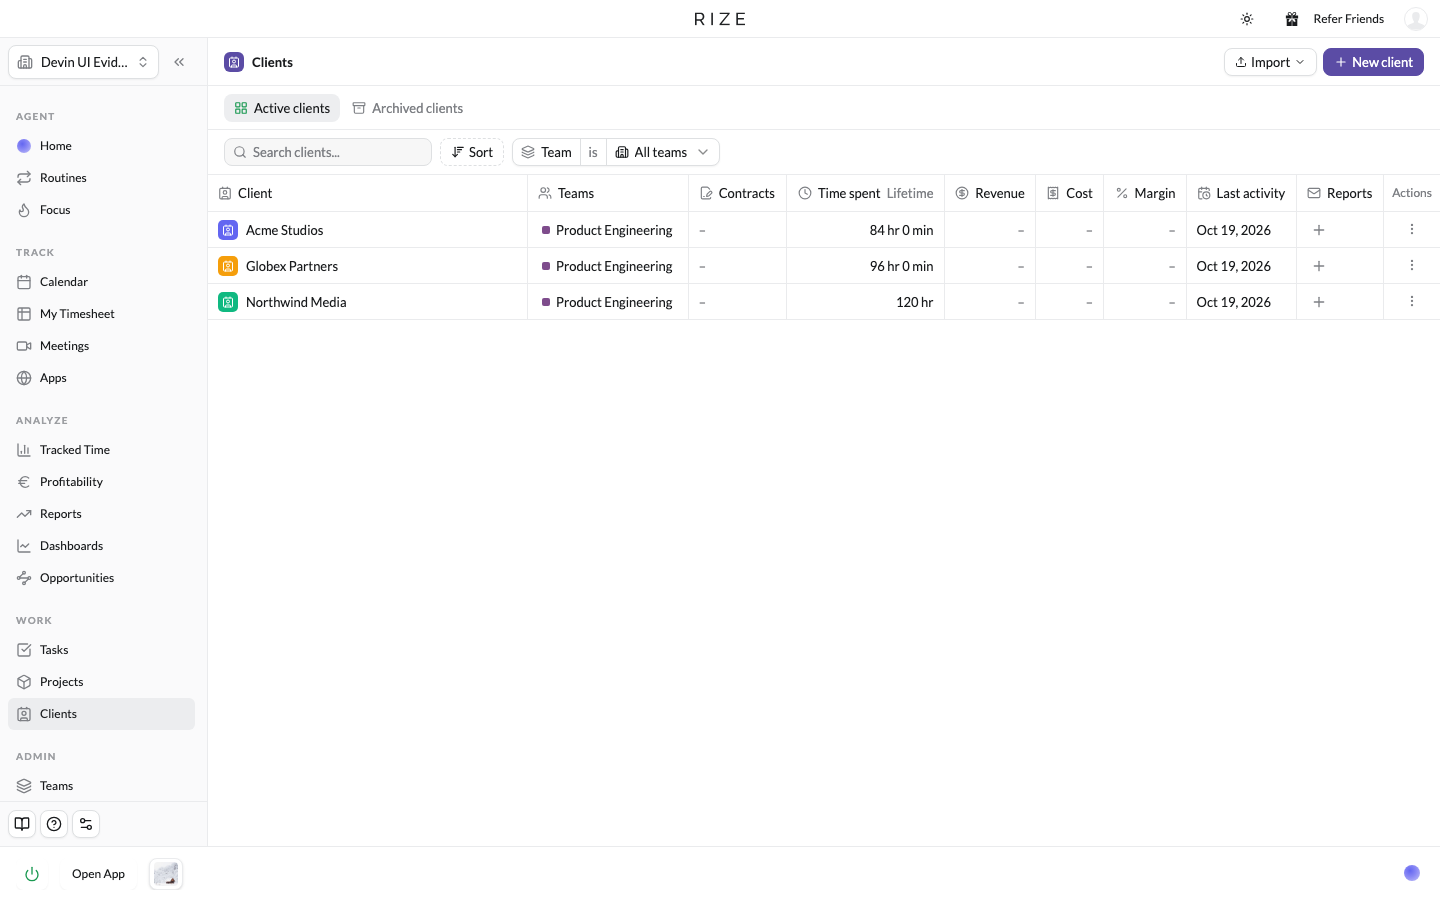The height and width of the screenshot is (900, 1440).
Task: Click the Clients page header icon
Action: click(x=234, y=62)
